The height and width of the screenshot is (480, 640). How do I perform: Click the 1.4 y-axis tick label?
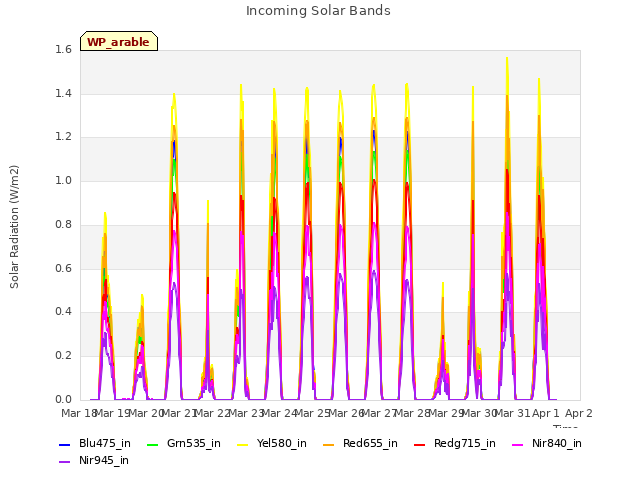tap(63, 93)
